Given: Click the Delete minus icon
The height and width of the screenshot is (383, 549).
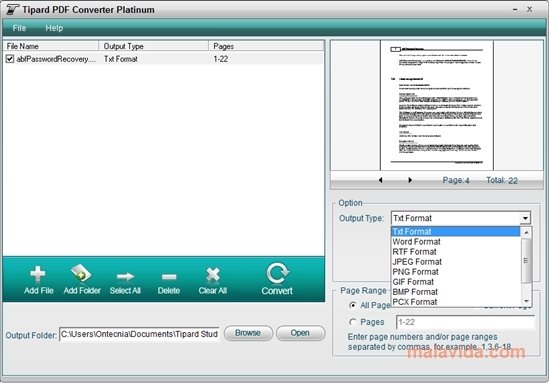Looking at the screenshot, I should point(169,277).
